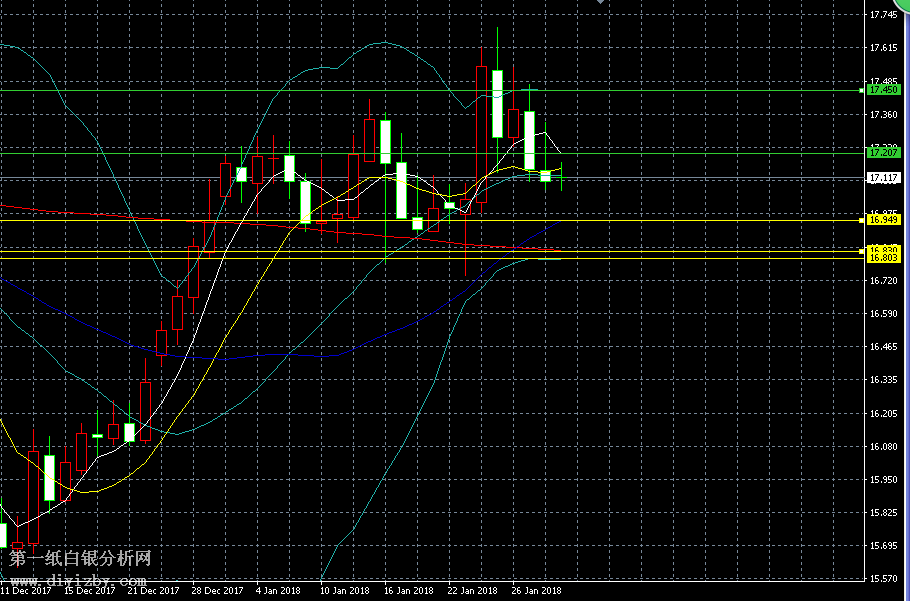Select handle of the 17.450 horizontal line
This screenshot has width=910, height=601.
(x=861, y=90)
